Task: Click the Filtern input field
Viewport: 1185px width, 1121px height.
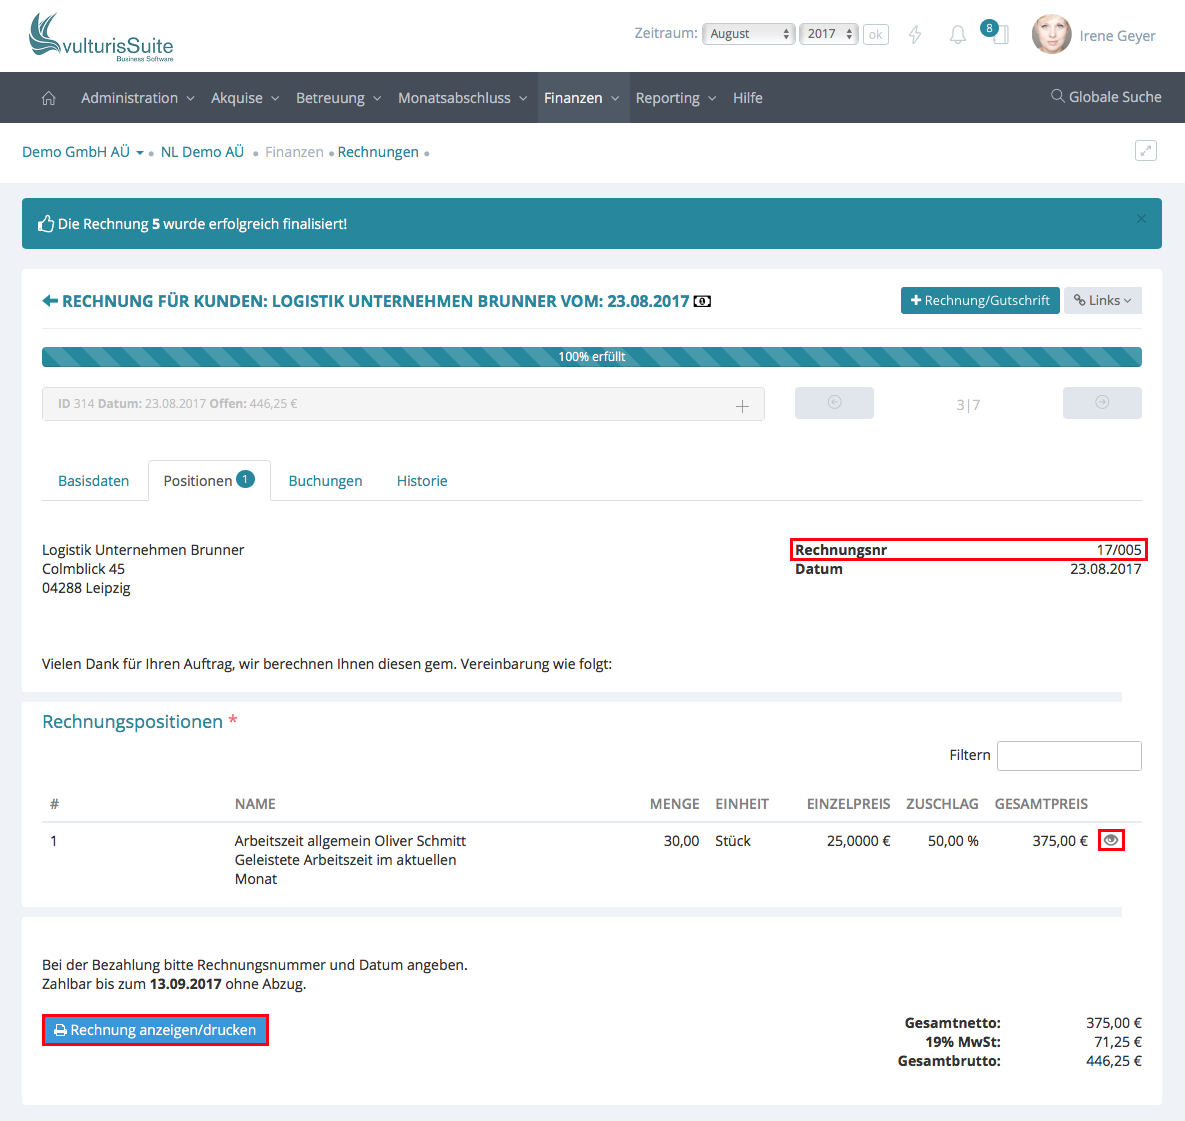Action: pos(1069,756)
